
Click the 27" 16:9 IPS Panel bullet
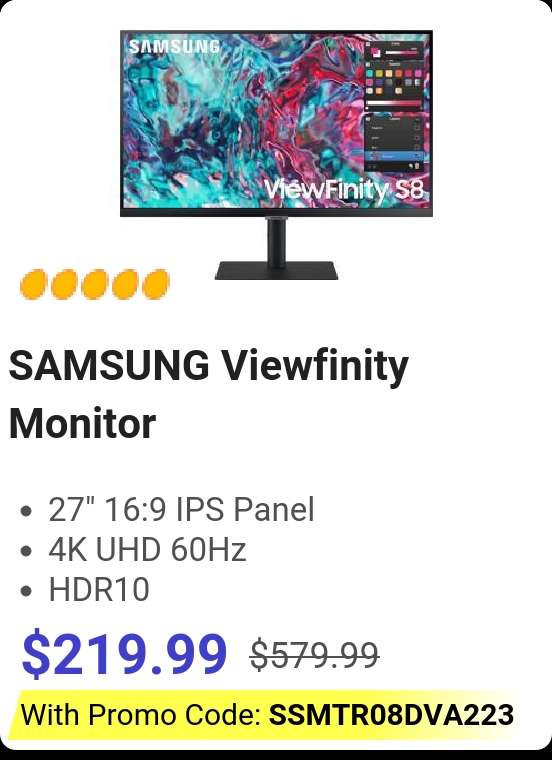pos(181,509)
